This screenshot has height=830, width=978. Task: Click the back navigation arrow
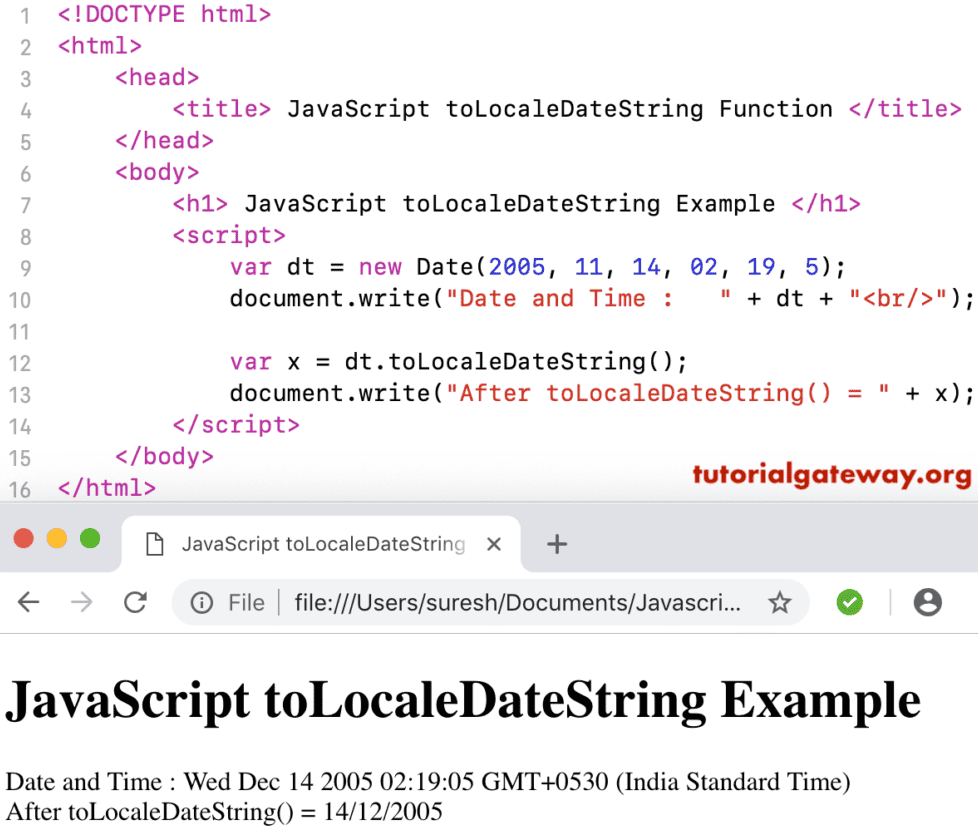click(x=28, y=602)
